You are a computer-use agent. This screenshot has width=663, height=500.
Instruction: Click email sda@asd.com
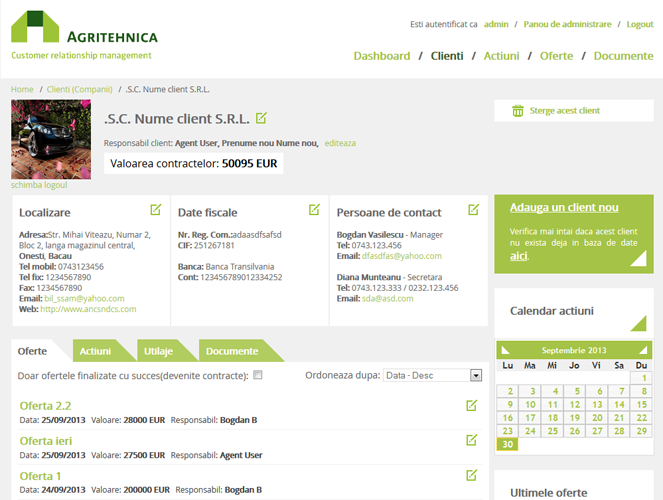point(387,298)
